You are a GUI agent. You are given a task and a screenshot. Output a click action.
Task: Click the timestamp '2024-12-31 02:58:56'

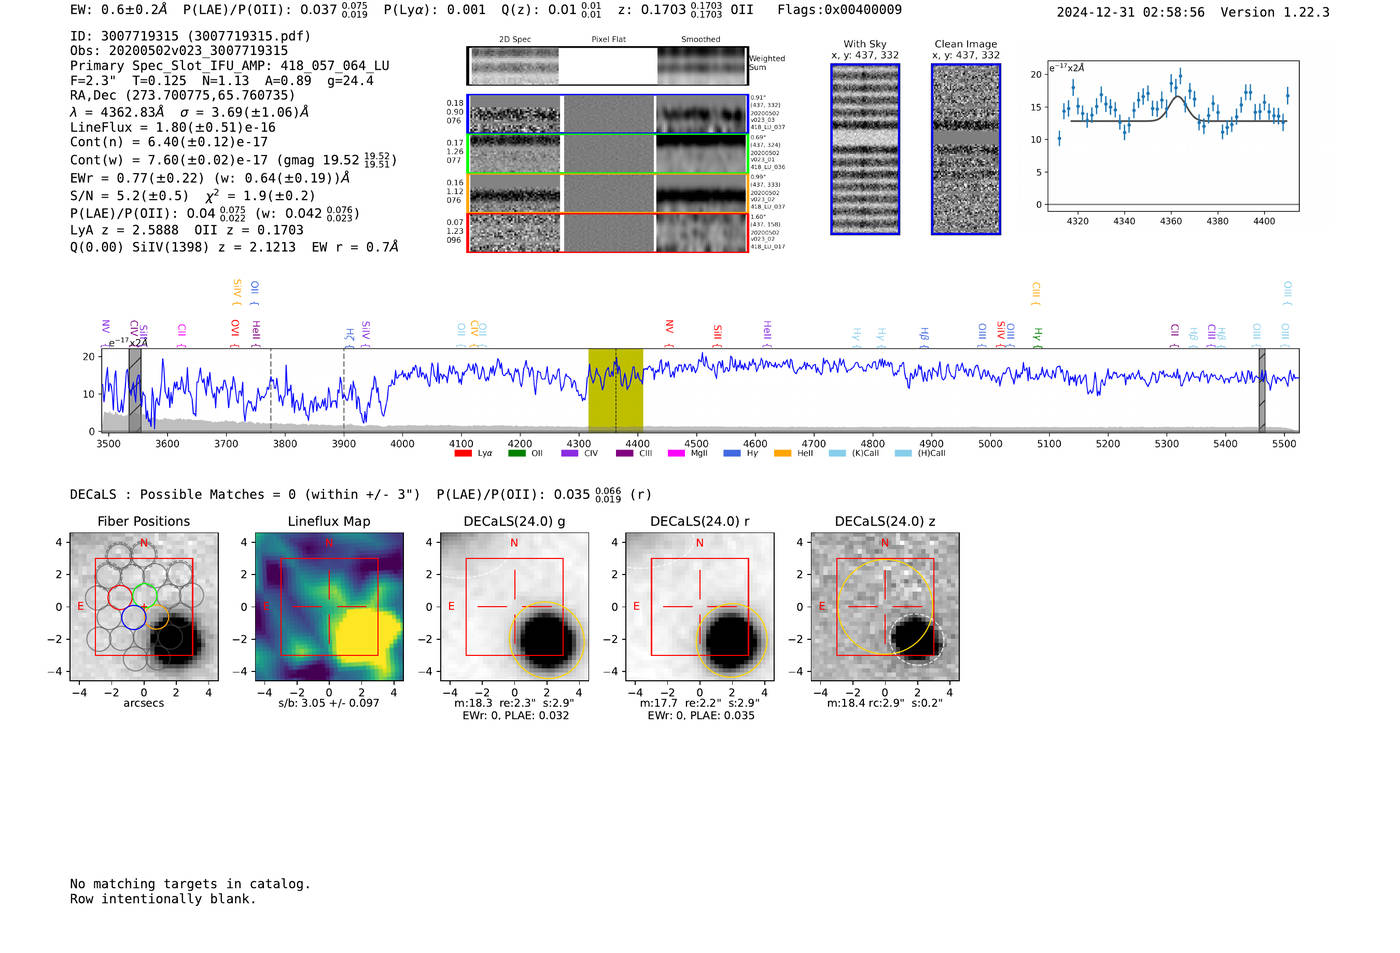1130,12
